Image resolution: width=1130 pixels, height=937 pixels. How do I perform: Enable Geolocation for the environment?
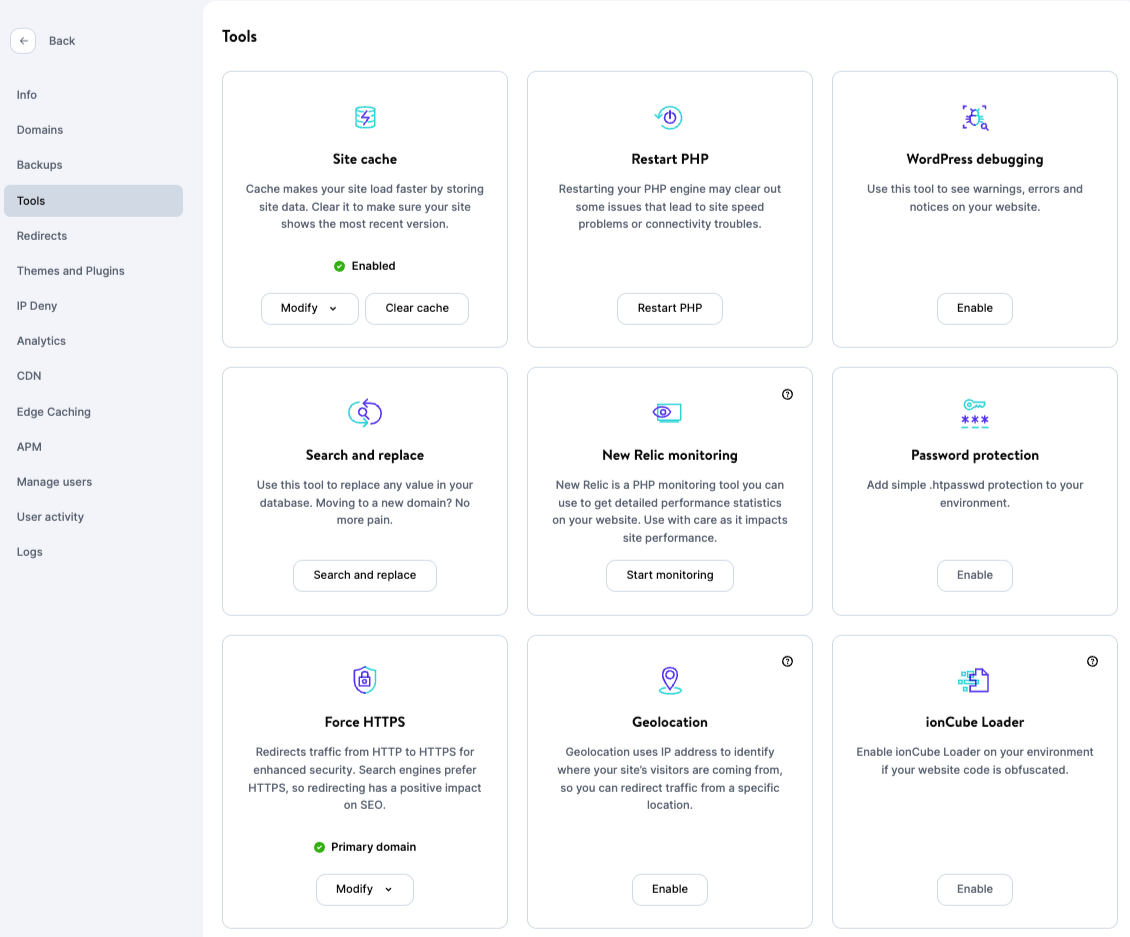pyautogui.click(x=670, y=889)
